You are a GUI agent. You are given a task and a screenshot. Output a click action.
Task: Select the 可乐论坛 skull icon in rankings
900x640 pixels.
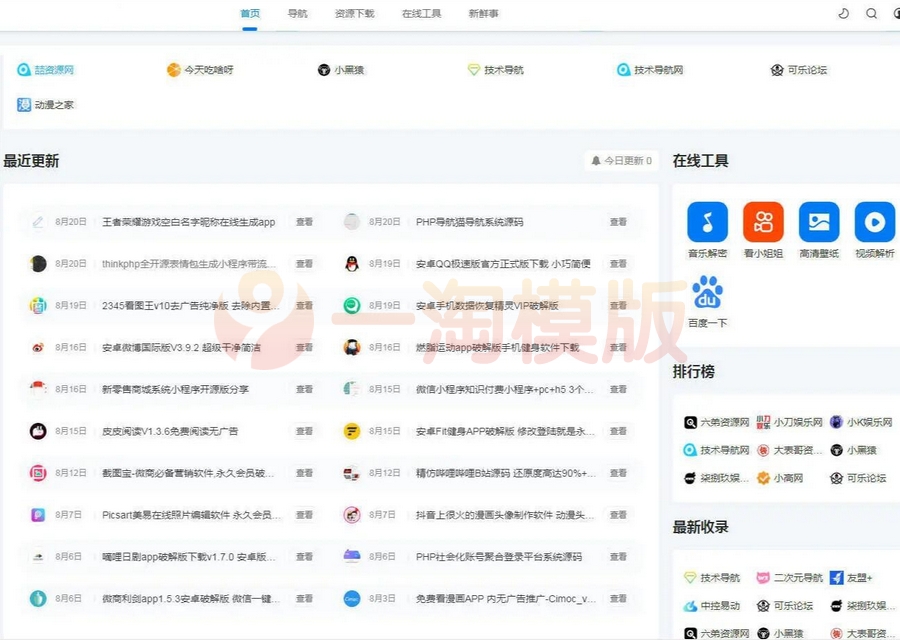point(837,479)
